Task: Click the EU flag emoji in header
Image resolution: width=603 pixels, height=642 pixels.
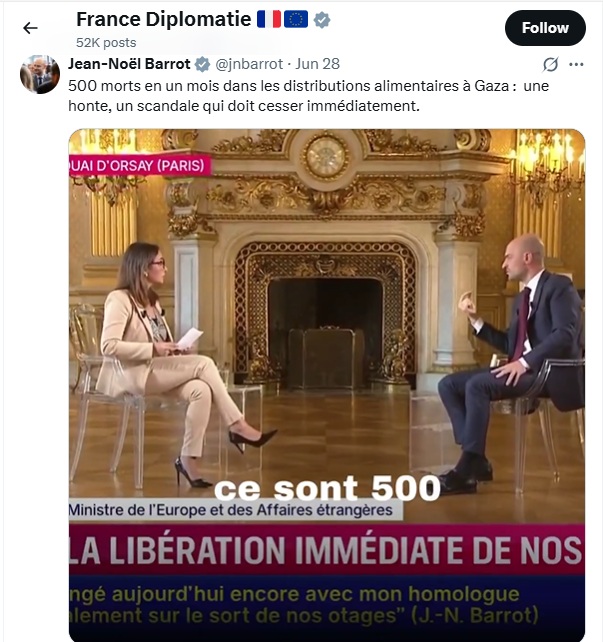Action: coord(296,19)
